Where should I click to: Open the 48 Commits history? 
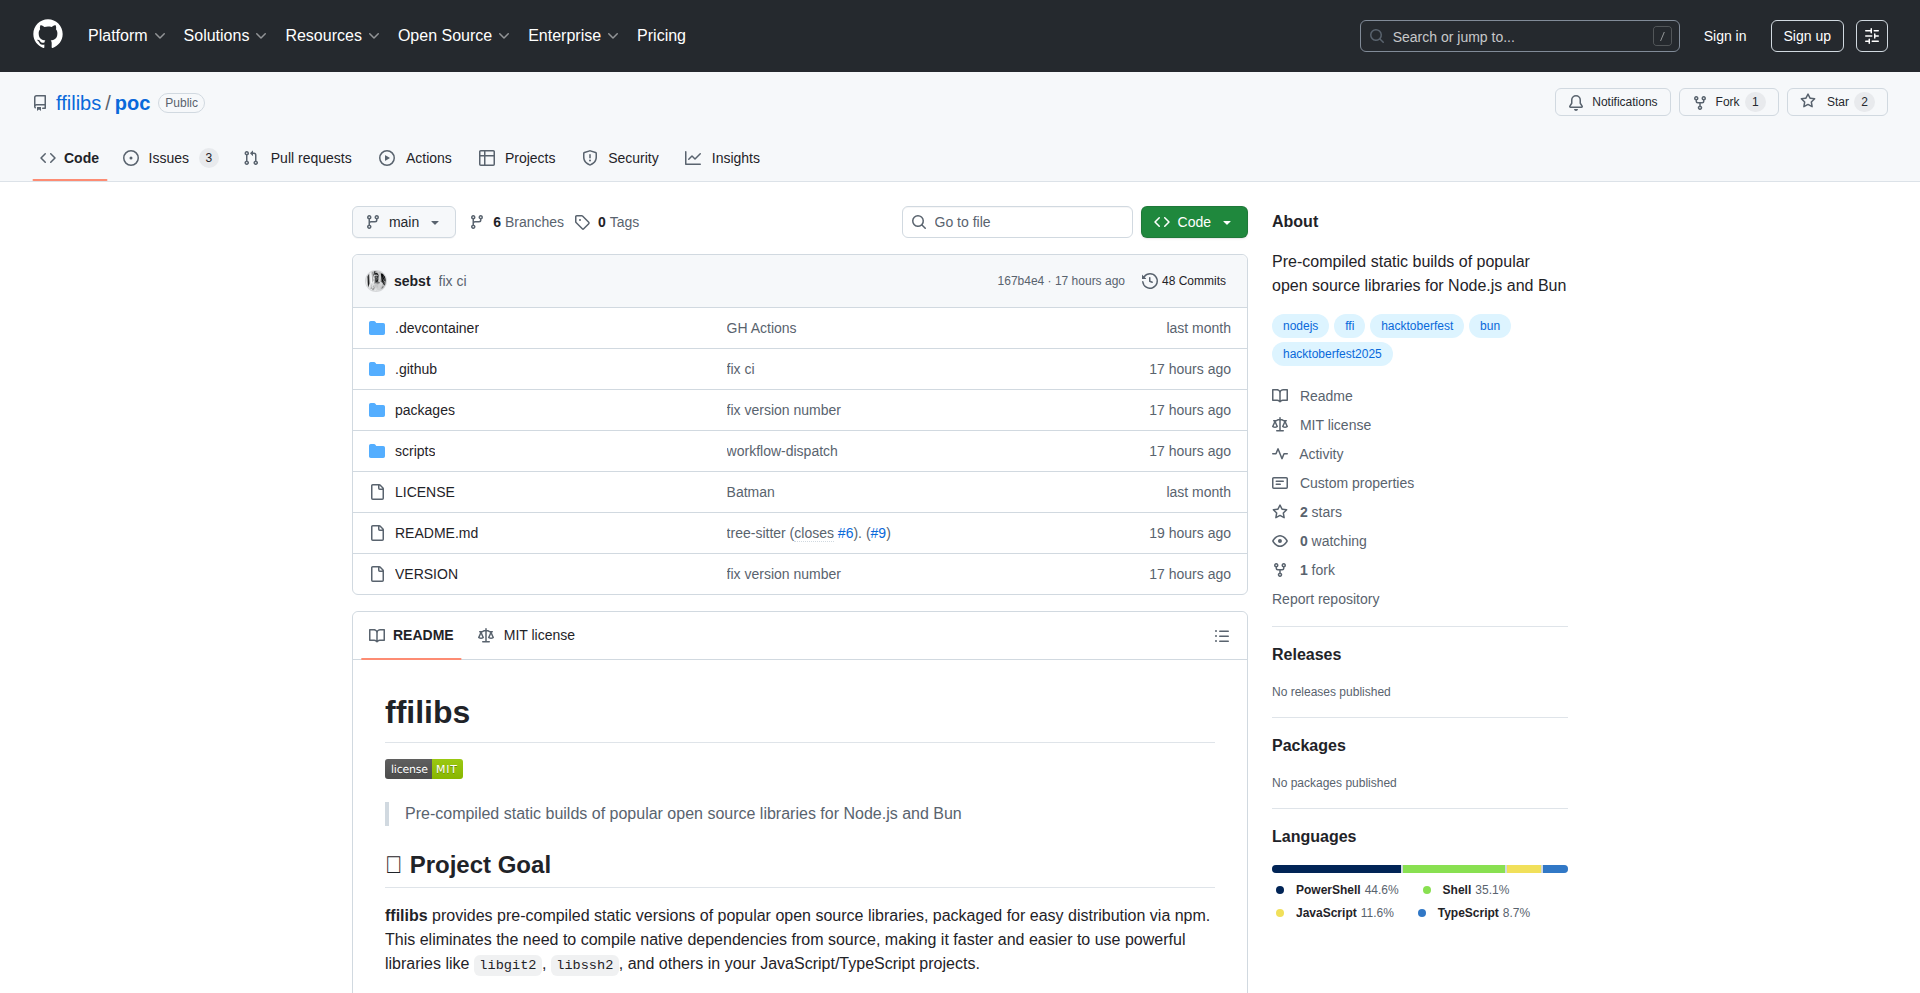(x=1184, y=281)
